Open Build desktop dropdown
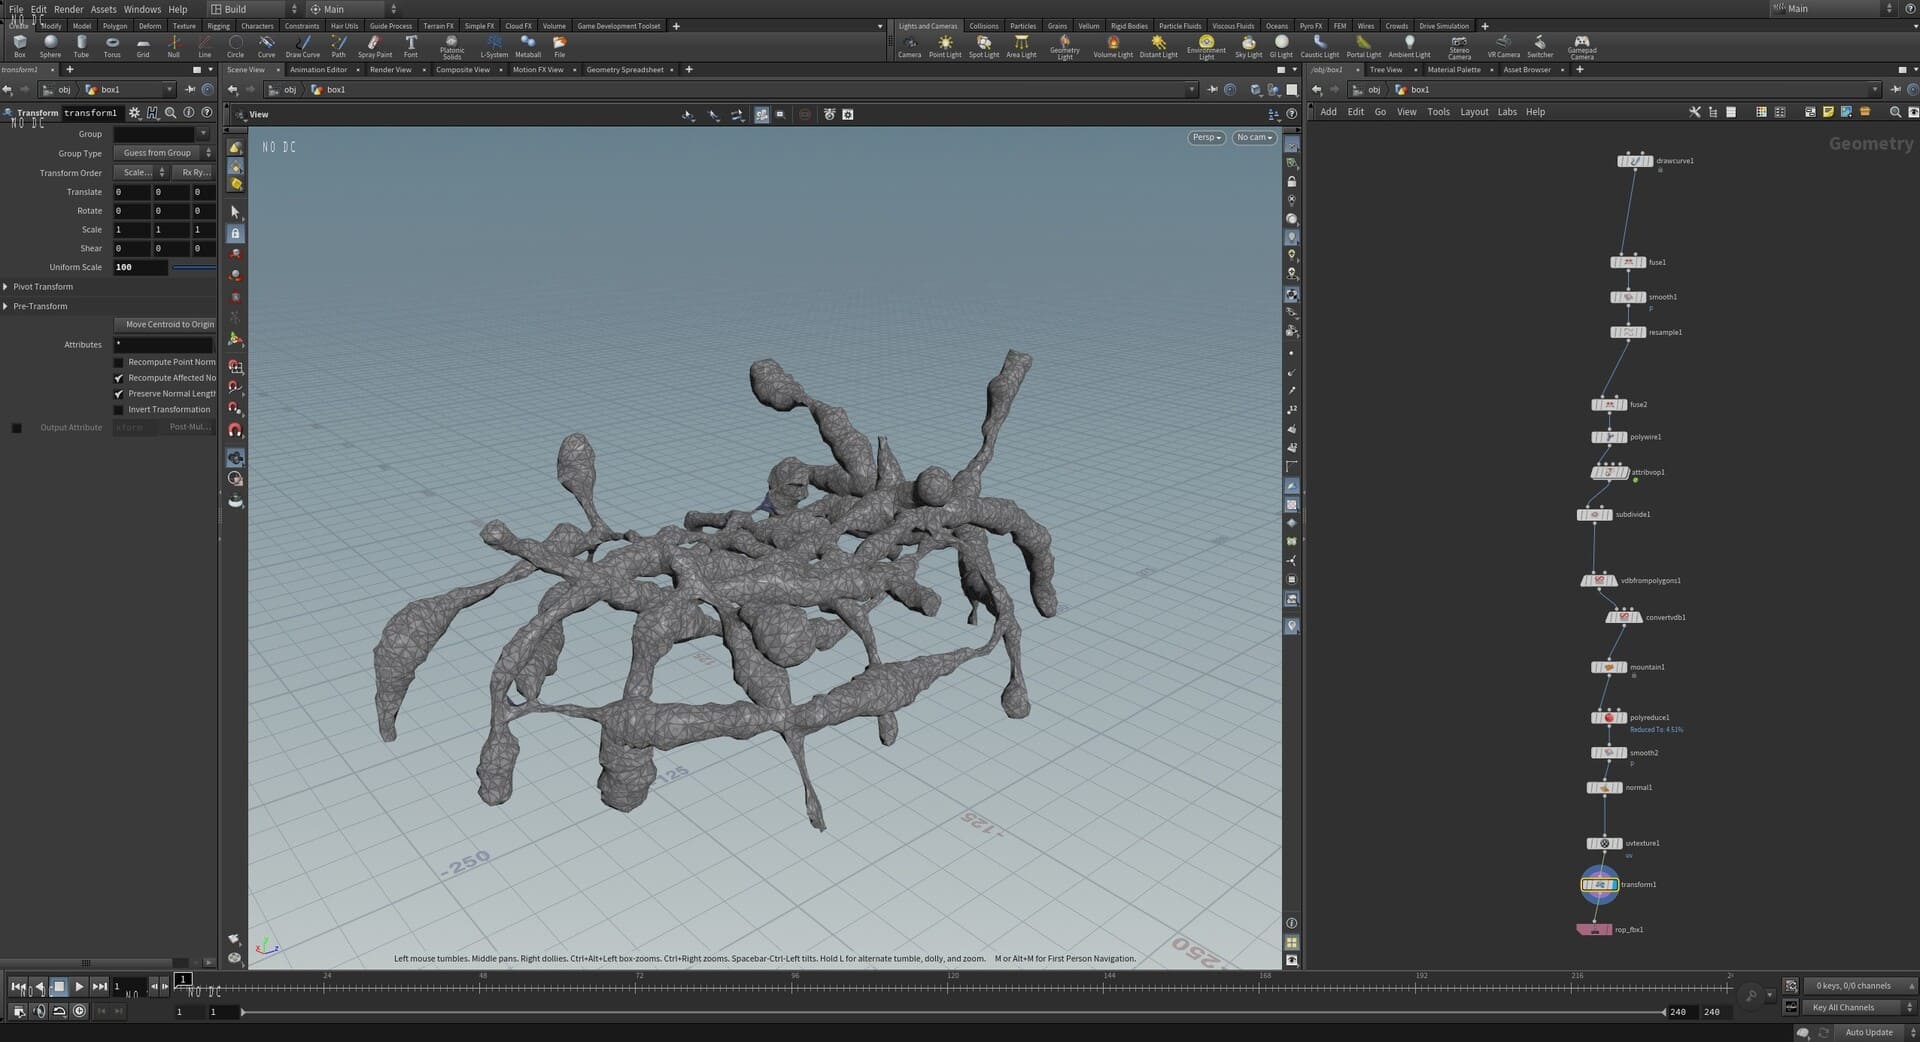Image resolution: width=1920 pixels, height=1042 pixels. pos(253,9)
